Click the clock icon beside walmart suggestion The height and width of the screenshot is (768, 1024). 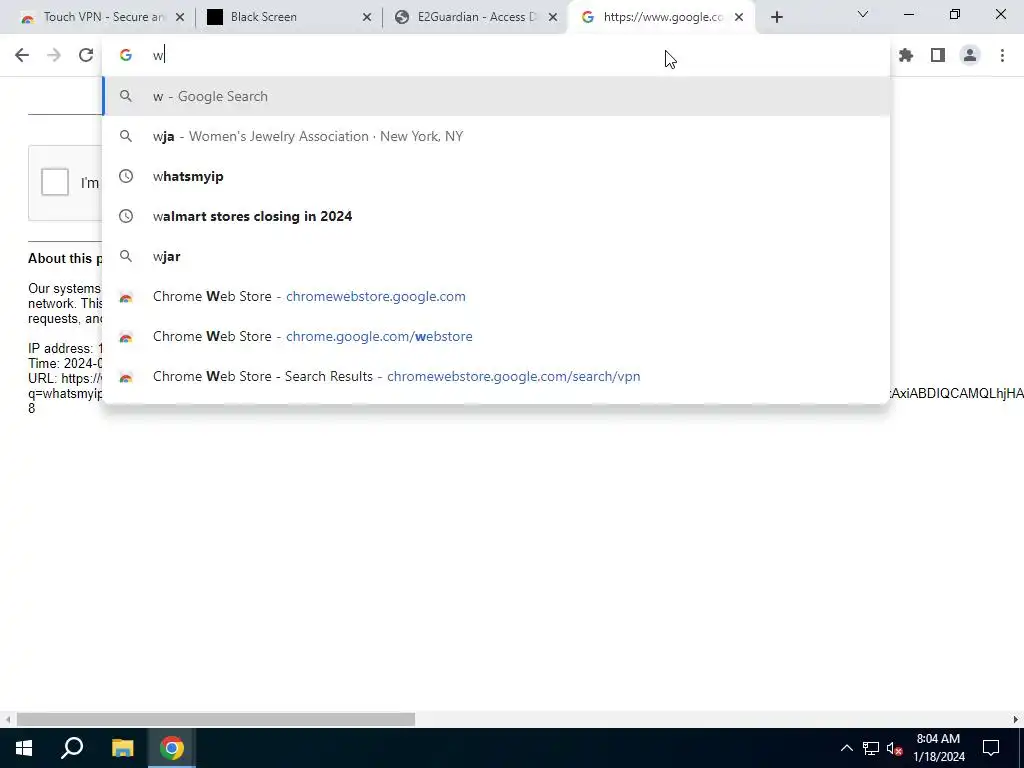(x=126, y=216)
